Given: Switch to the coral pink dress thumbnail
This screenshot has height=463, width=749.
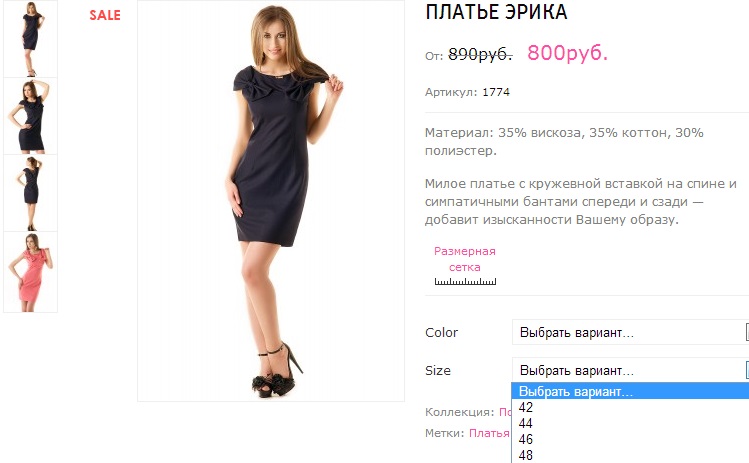Looking at the screenshot, I should tap(30, 271).
